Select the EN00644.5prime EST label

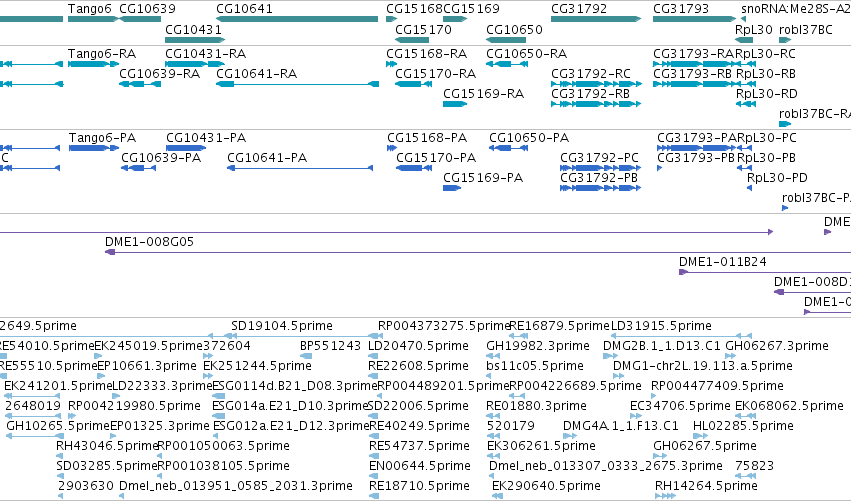pyautogui.click(x=420, y=466)
